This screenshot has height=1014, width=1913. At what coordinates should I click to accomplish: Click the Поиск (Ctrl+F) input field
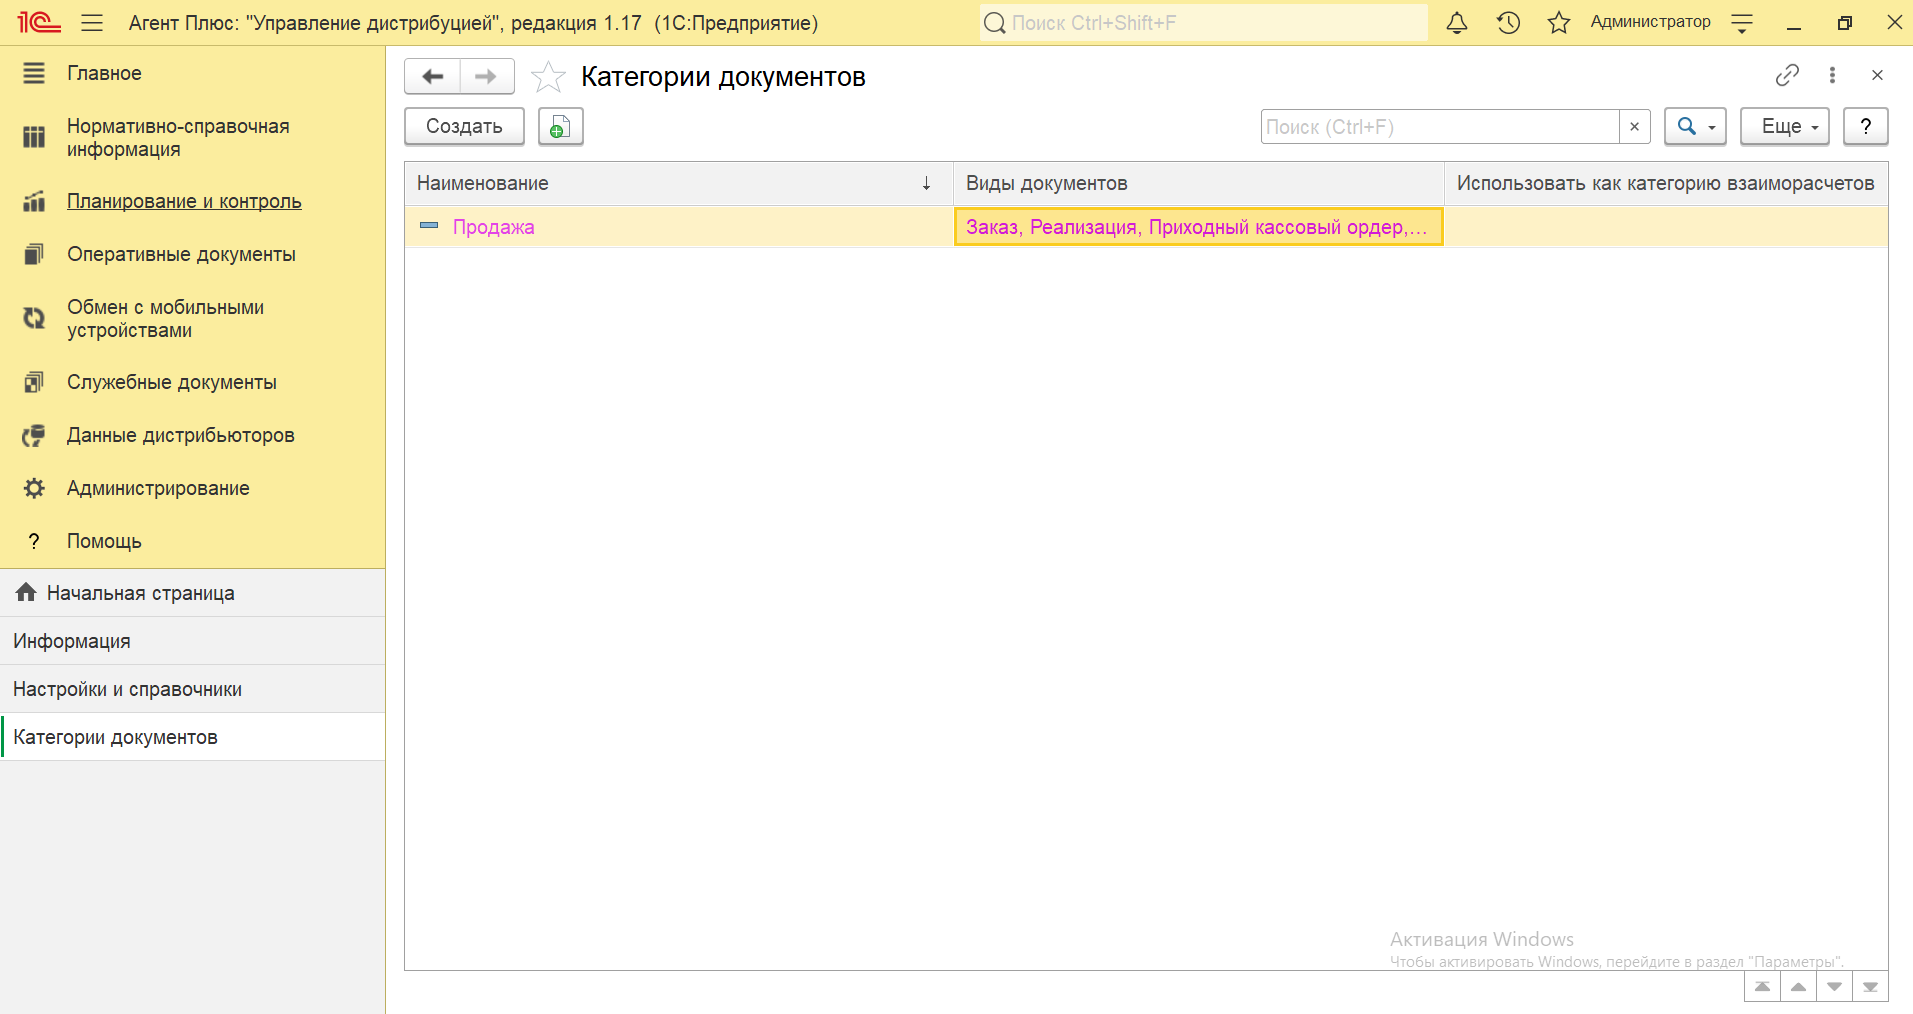point(1439,127)
